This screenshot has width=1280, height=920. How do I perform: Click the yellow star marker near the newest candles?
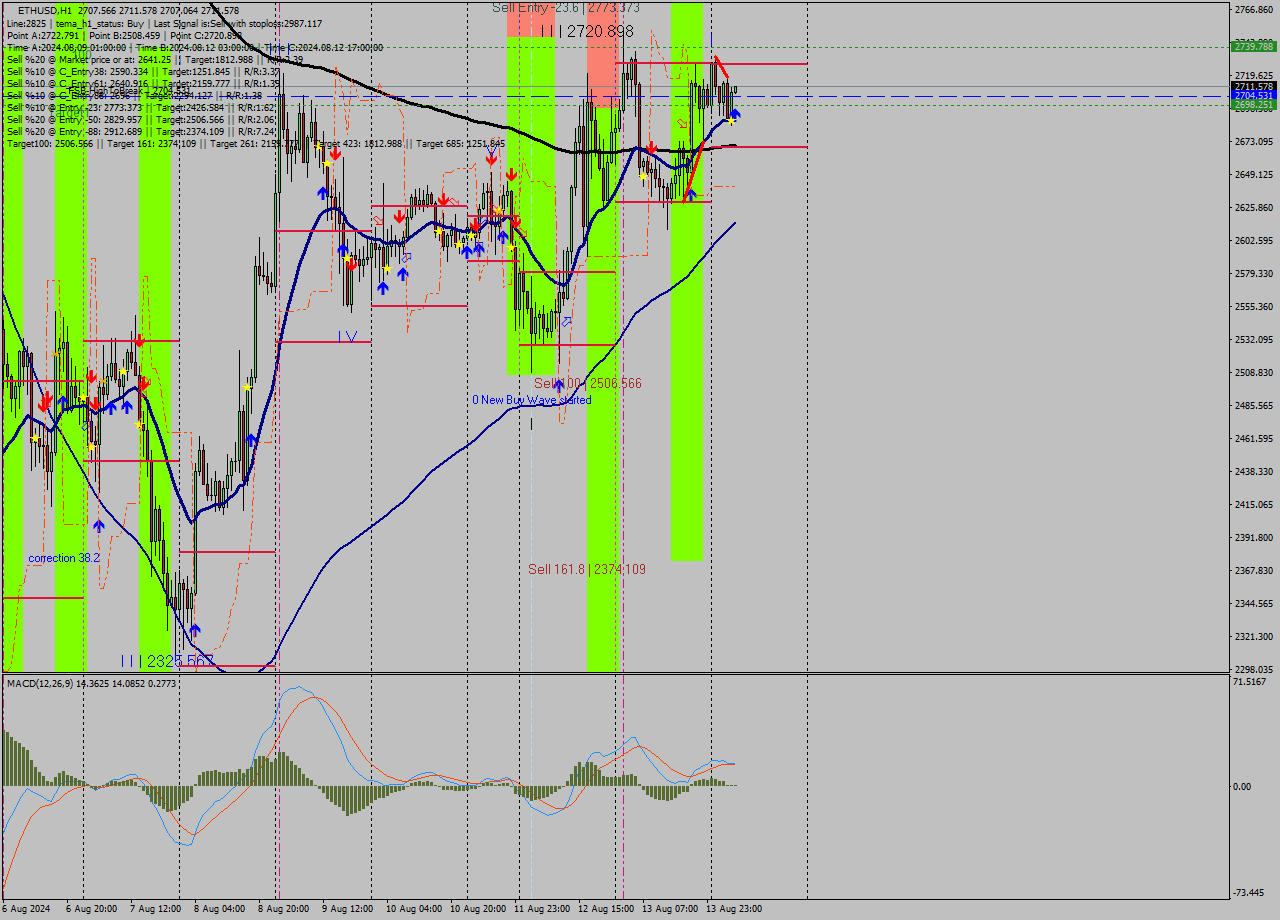[731, 121]
